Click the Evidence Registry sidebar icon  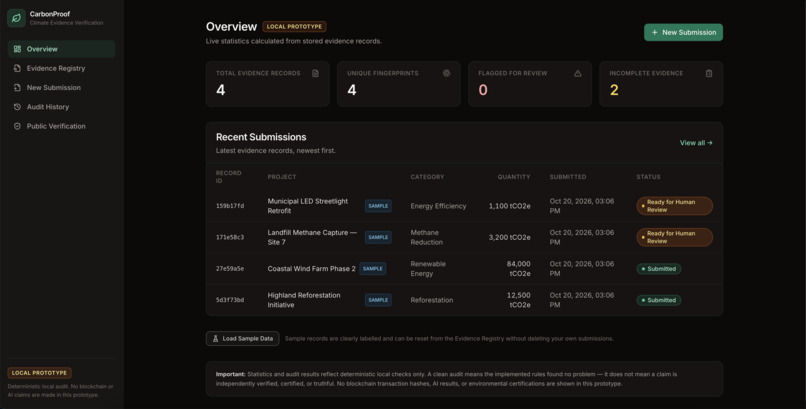[x=17, y=68]
